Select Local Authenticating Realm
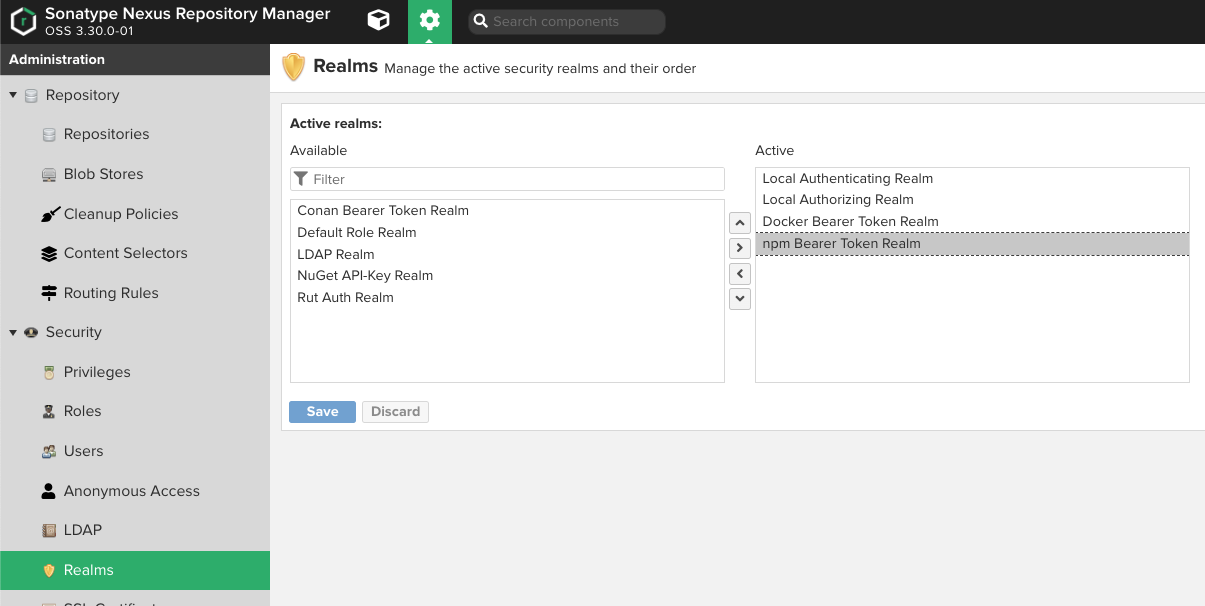 click(x=972, y=179)
